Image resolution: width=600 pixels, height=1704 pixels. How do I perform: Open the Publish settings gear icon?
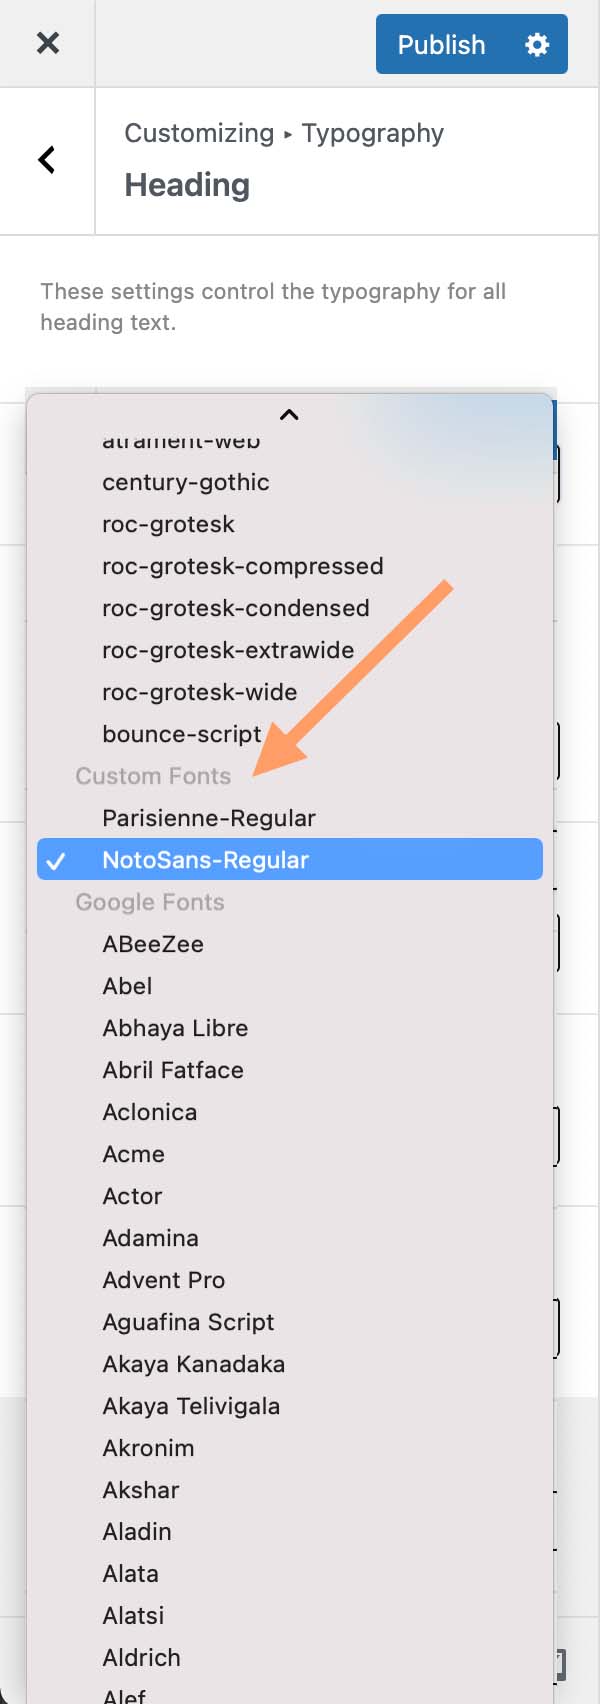[536, 44]
